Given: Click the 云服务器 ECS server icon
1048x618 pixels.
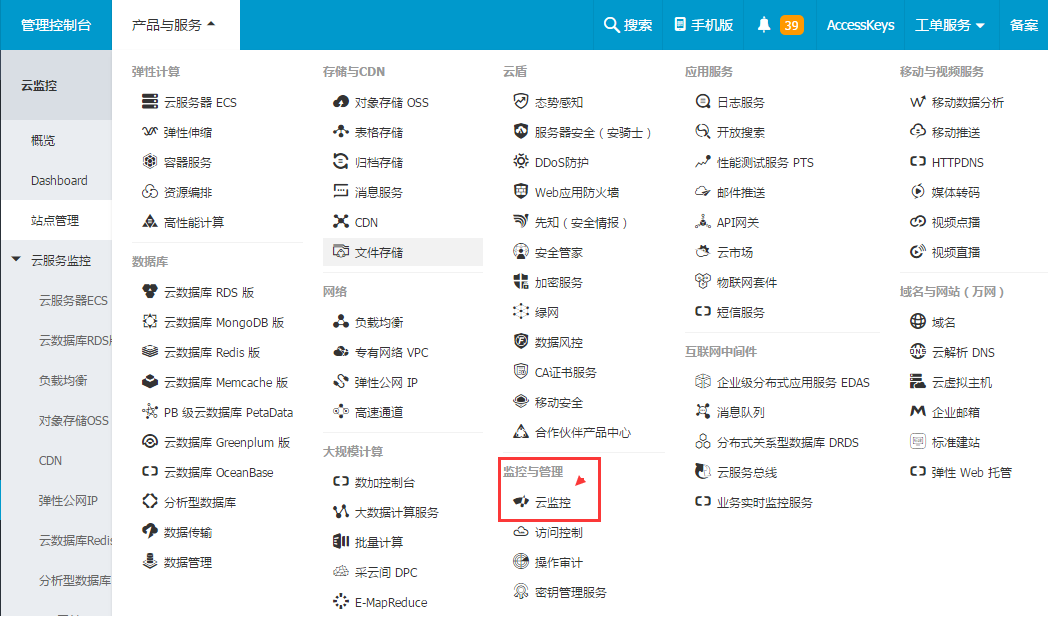Looking at the screenshot, I should (150, 102).
